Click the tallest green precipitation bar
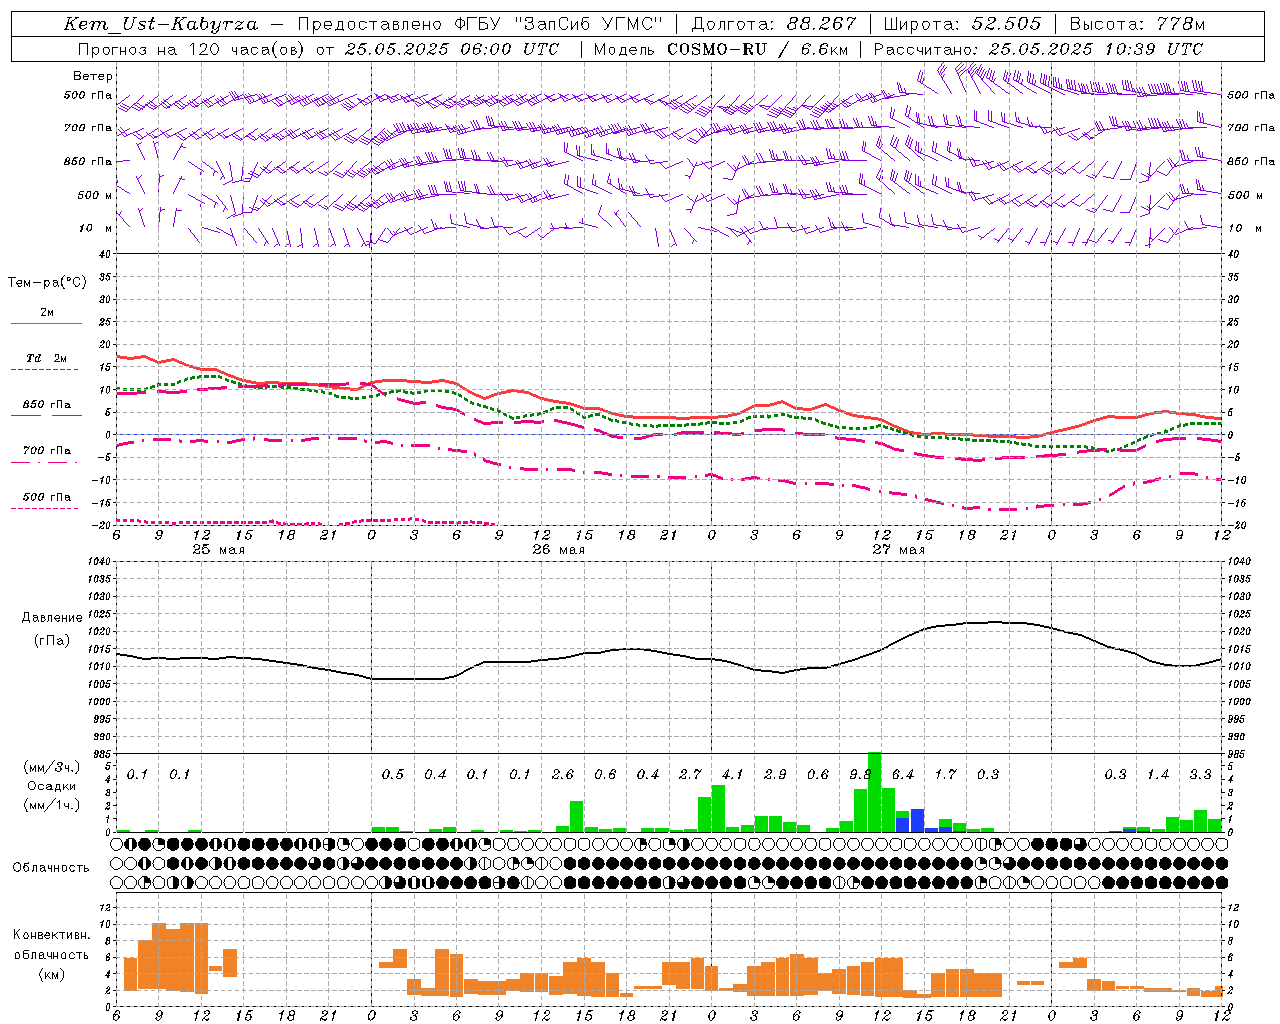Screen dimensions: 1280x1024 (874, 792)
